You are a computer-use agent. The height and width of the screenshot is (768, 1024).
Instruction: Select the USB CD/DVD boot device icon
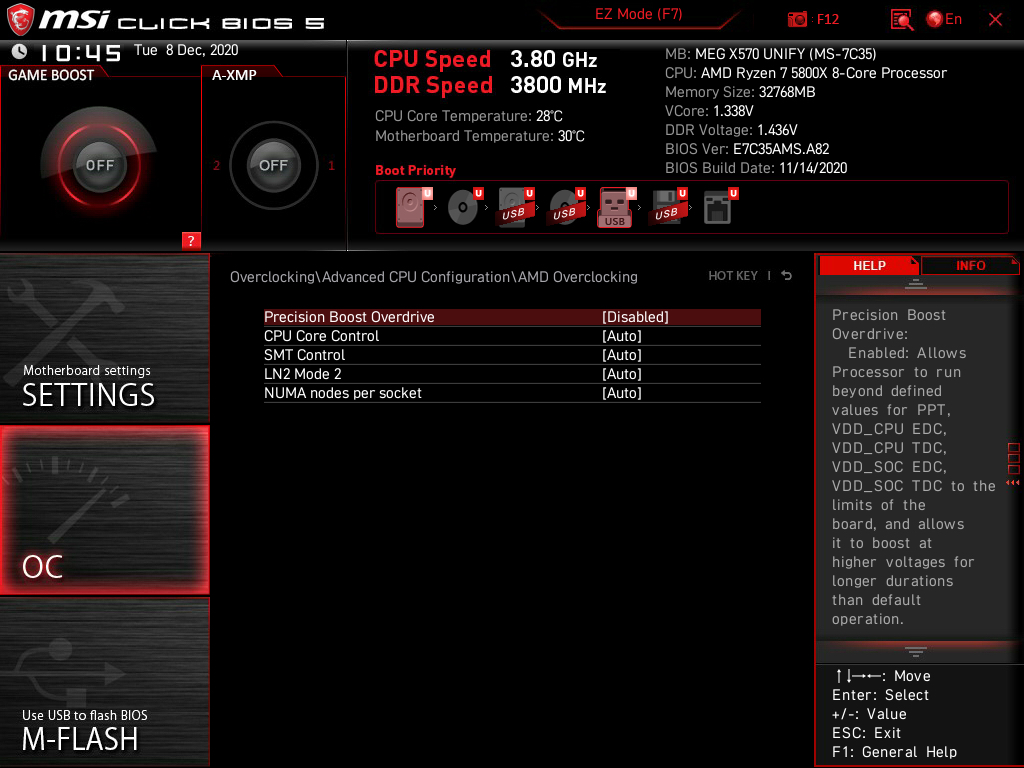pyautogui.click(x=566, y=207)
